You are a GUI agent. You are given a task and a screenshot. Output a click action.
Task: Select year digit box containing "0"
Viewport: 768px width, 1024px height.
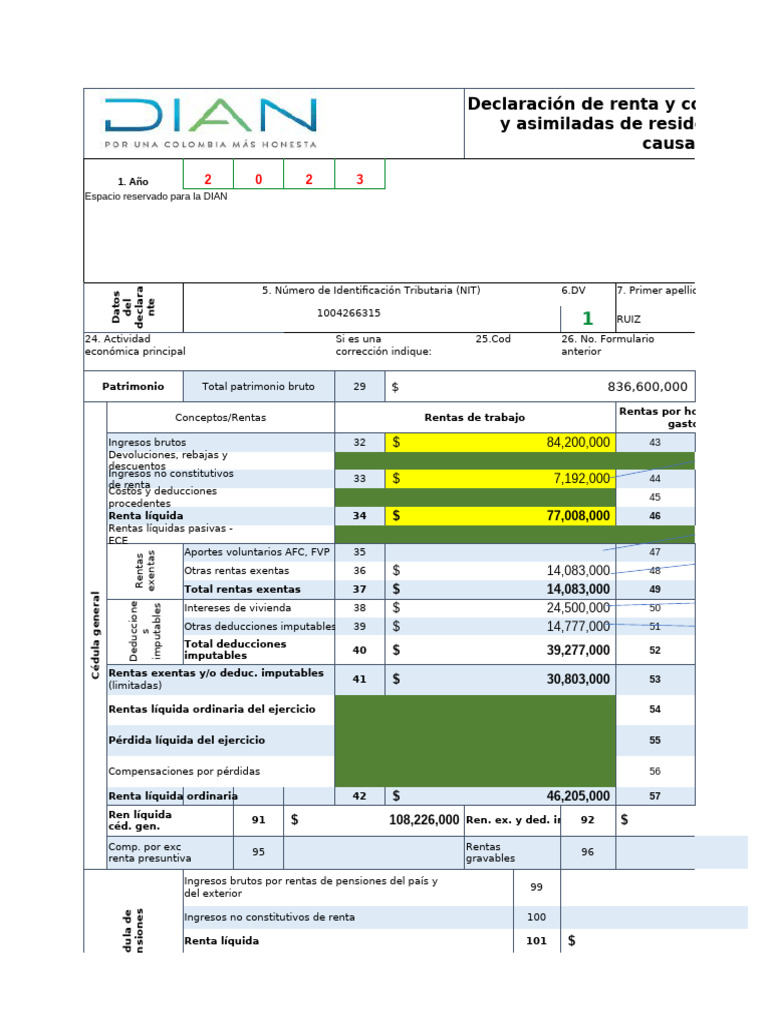coord(259,174)
